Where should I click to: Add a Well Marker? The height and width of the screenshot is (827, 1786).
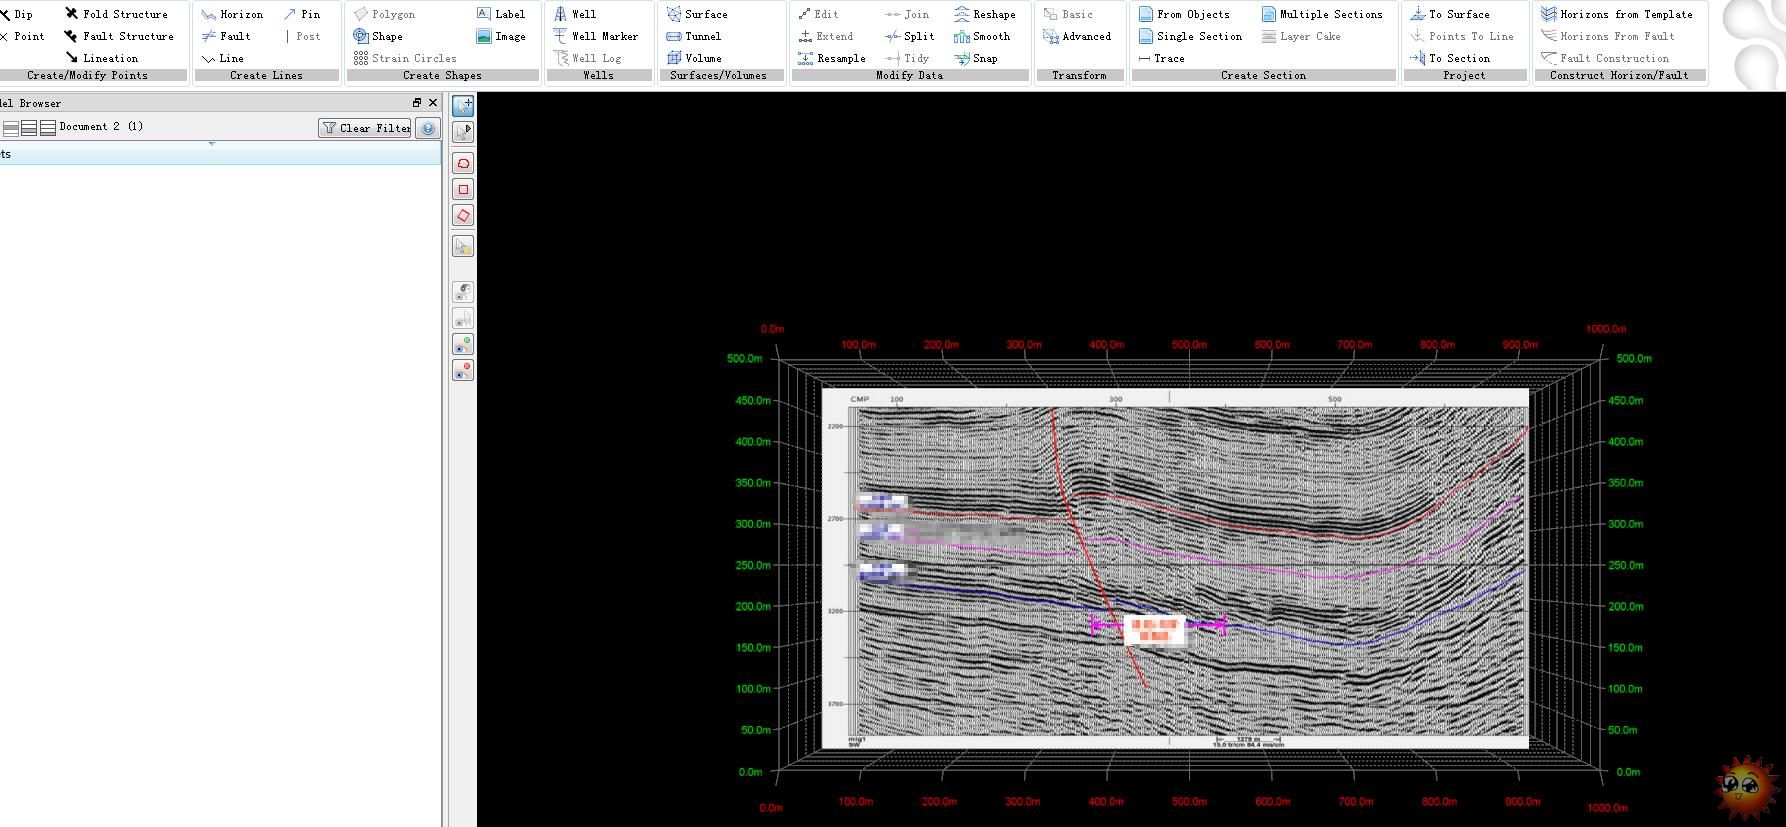(595, 36)
